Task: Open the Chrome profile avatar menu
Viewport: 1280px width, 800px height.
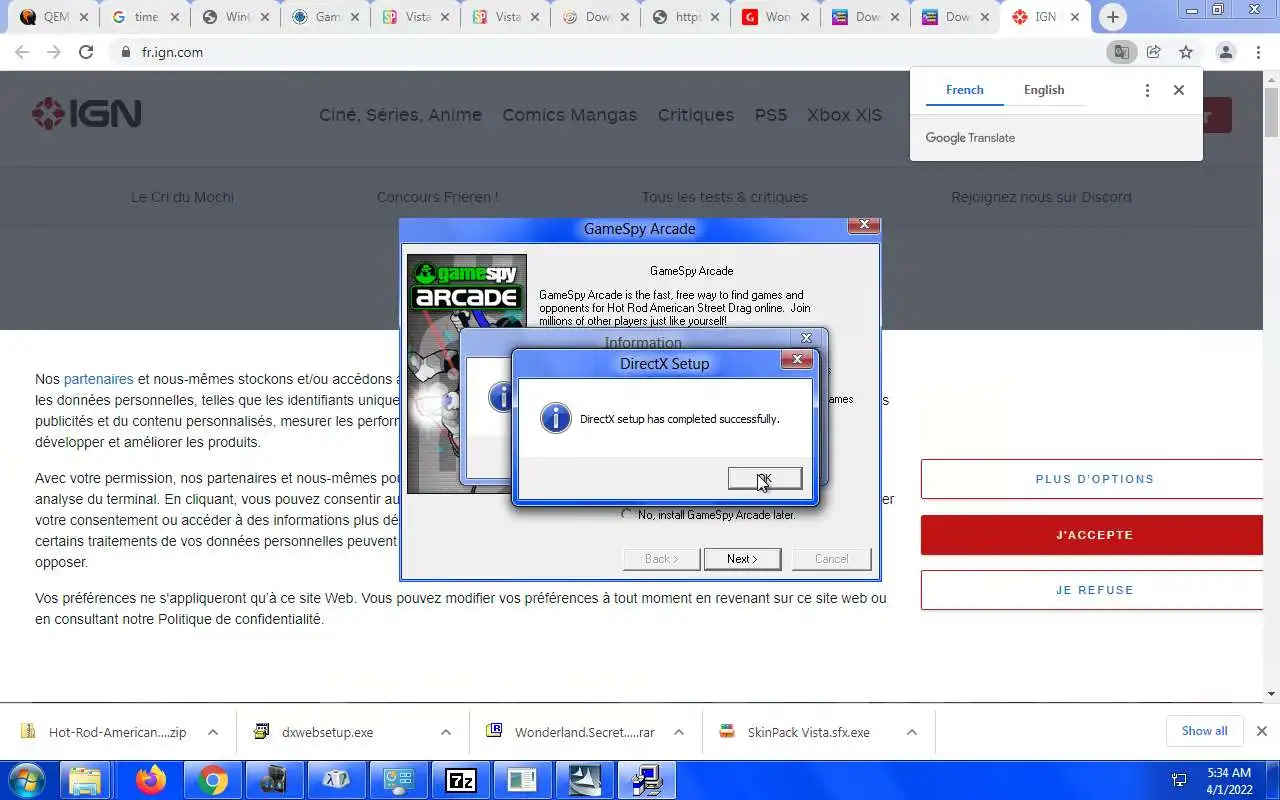Action: click(x=1226, y=52)
